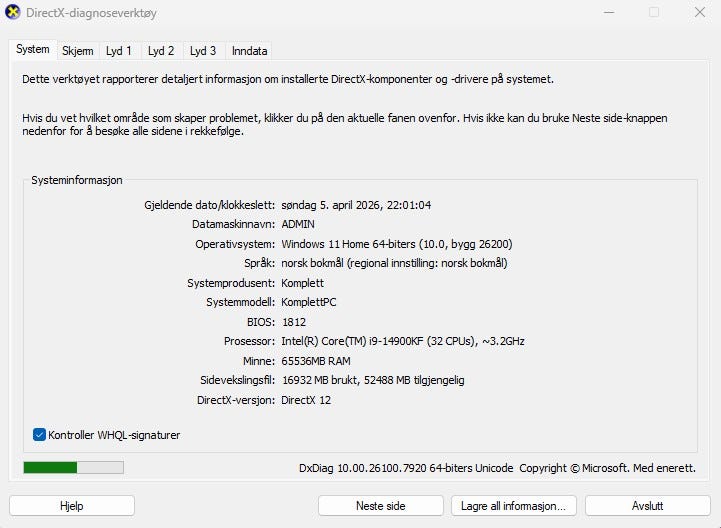This screenshot has height=528, width=721.
Task: Minimize the DirectX diagnostic window
Action: tap(609, 12)
